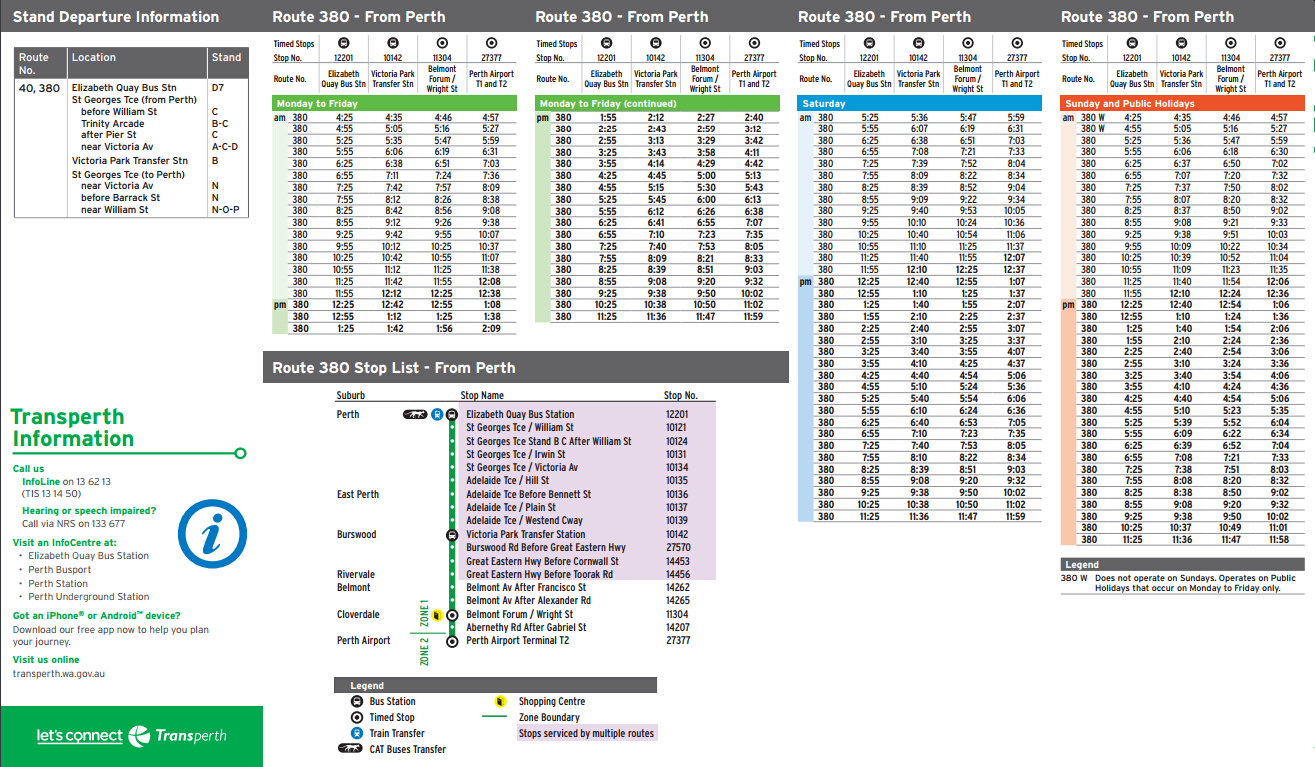
Task: Click timed stop marker beside Belmont Forum / Wright St stop
Action: pos(452,615)
